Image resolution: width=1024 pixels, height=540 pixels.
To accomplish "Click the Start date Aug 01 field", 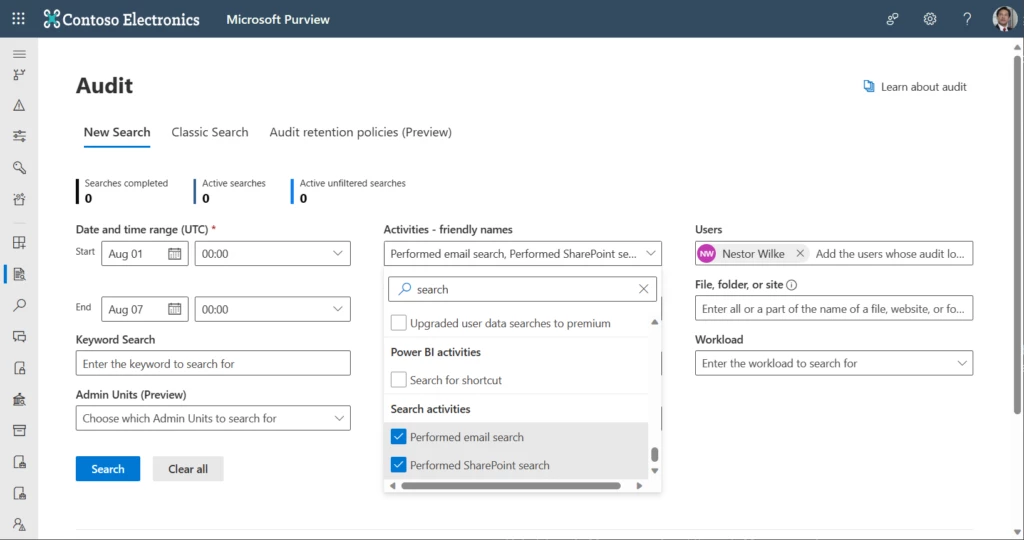I will 145,253.
